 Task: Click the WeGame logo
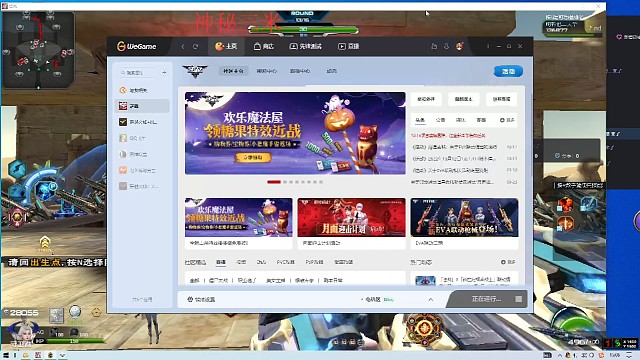(x=136, y=46)
